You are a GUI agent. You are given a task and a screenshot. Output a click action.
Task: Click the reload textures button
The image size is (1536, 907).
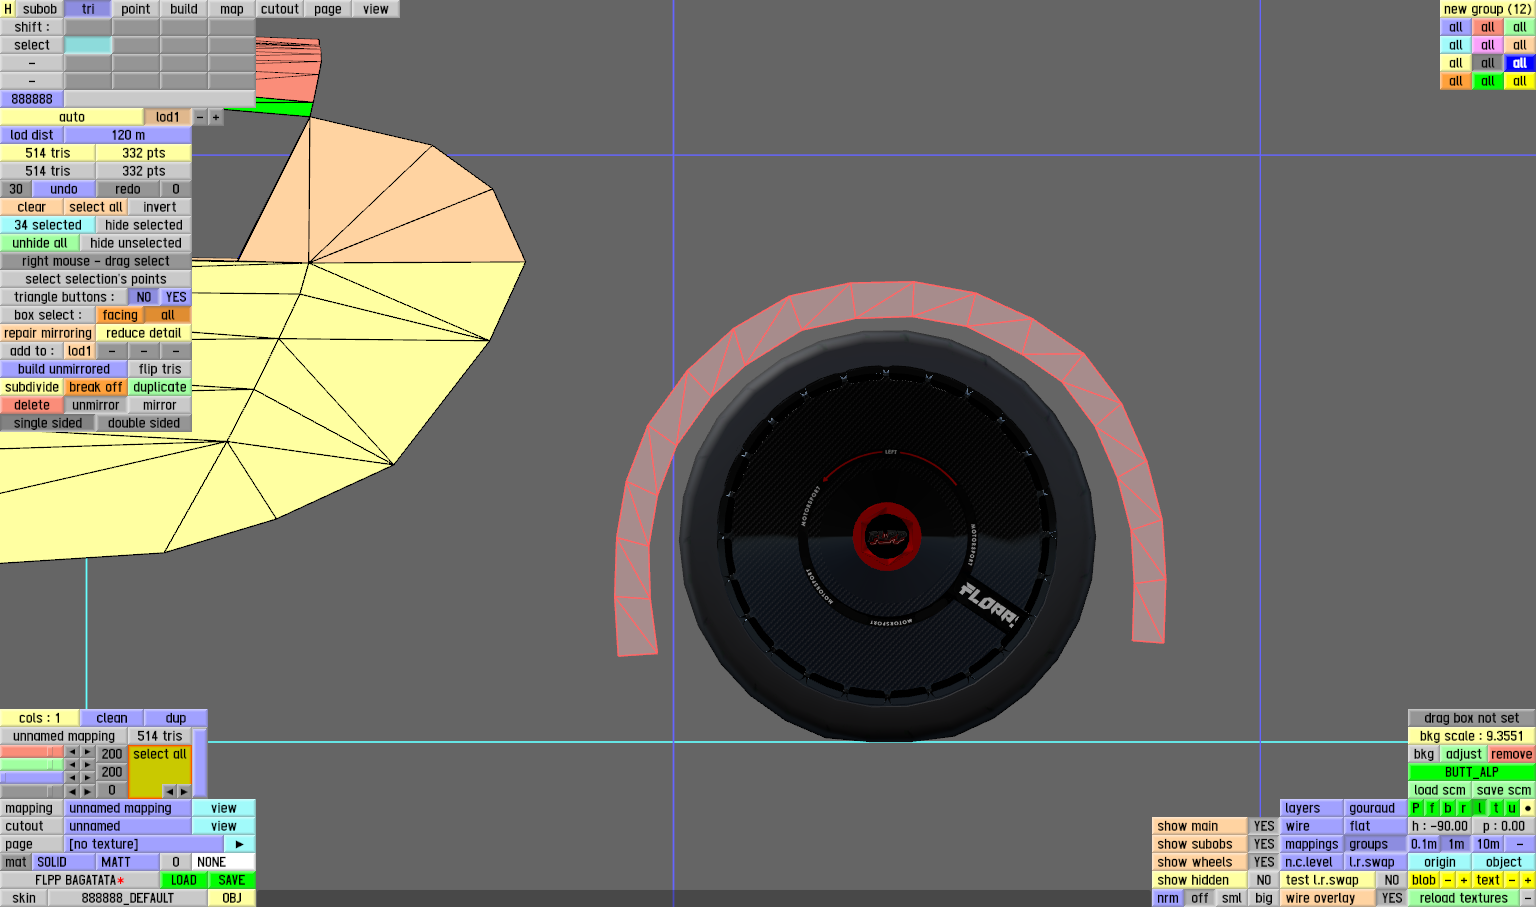1464,898
